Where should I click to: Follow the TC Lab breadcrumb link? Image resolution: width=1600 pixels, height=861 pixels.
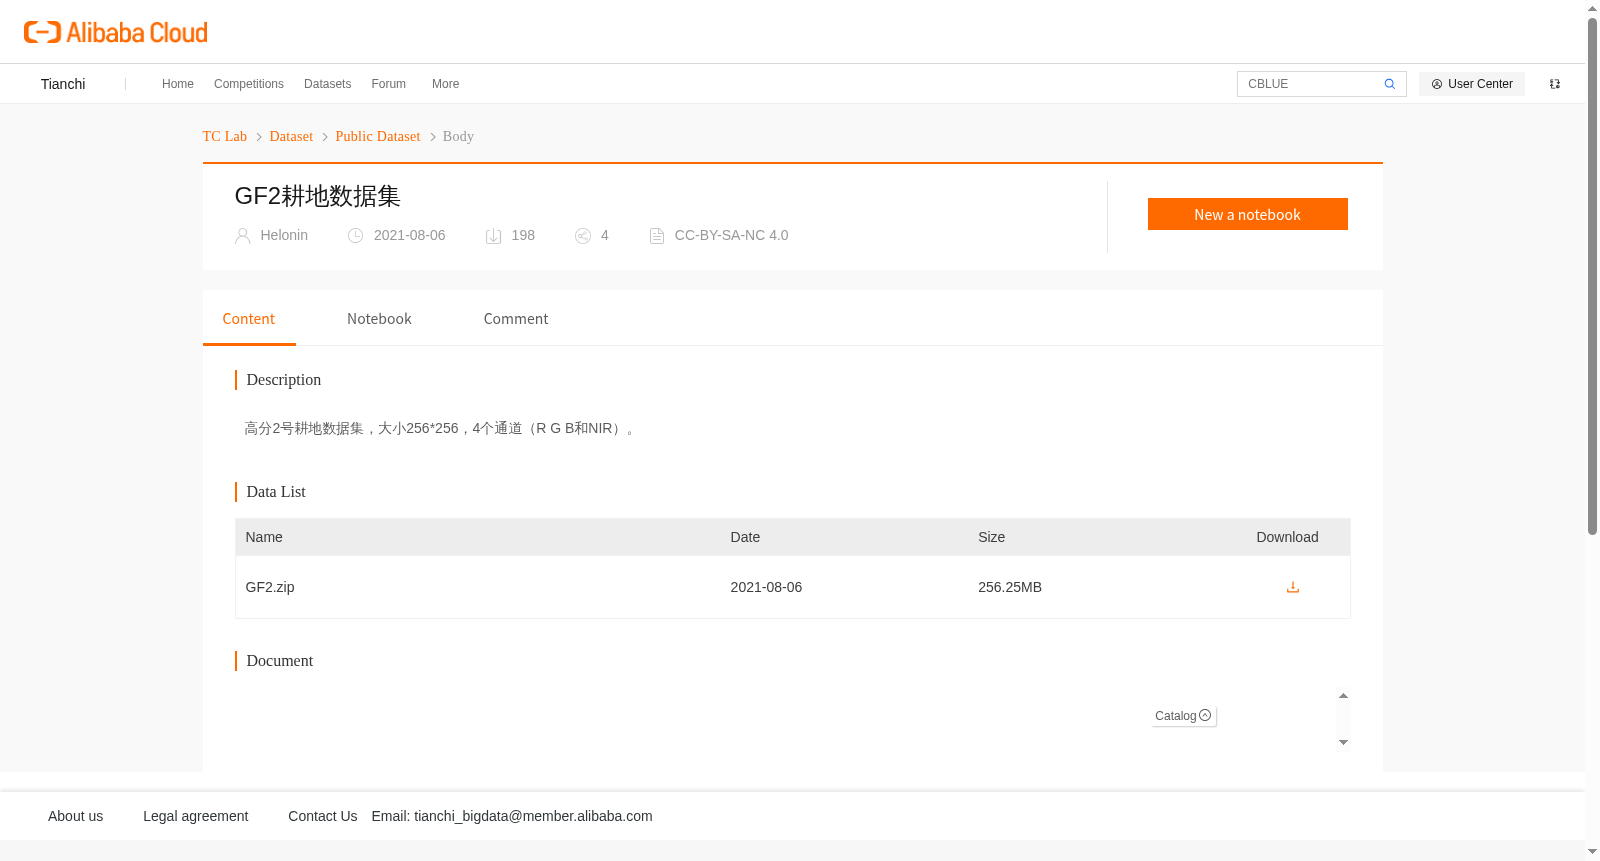(225, 137)
